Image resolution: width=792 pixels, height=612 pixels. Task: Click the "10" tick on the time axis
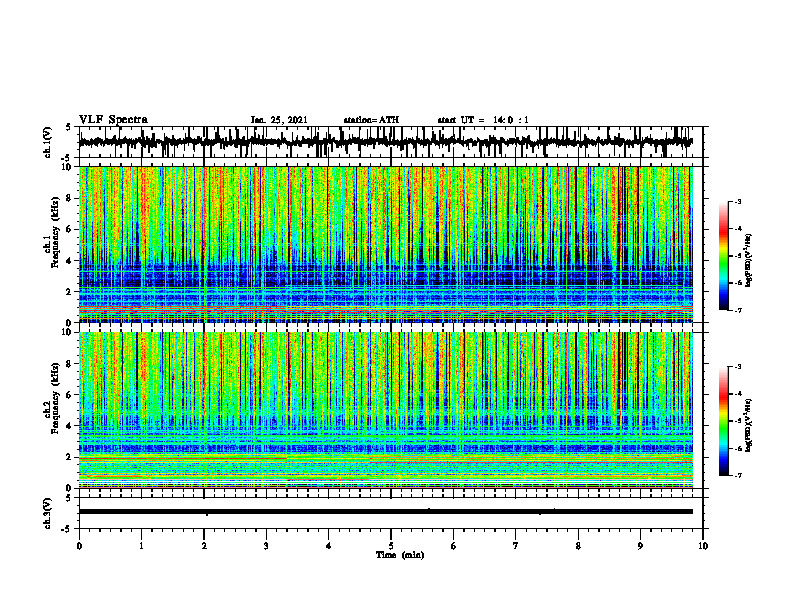pyautogui.click(x=703, y=546)
